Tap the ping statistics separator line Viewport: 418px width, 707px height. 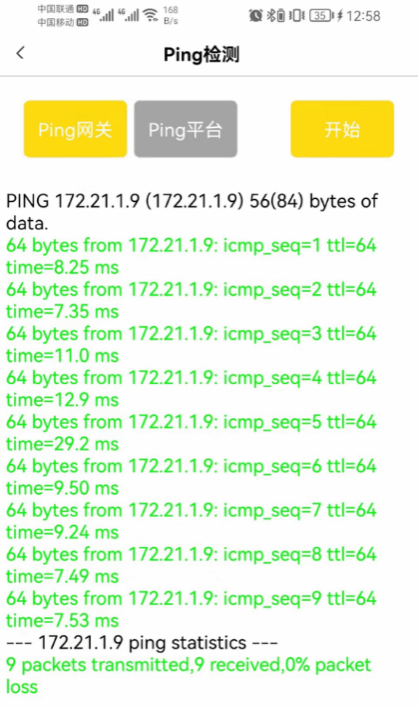142,643
